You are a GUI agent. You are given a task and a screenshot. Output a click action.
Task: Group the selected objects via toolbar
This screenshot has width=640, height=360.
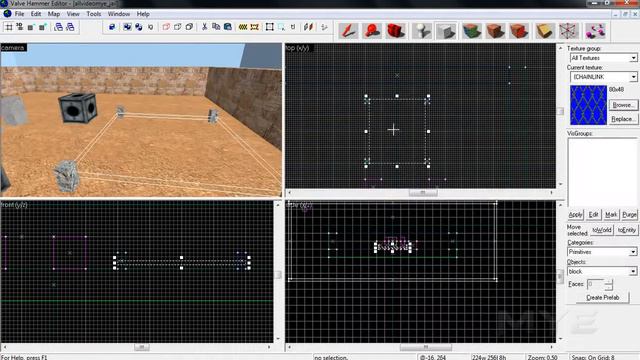coord(127,27)
